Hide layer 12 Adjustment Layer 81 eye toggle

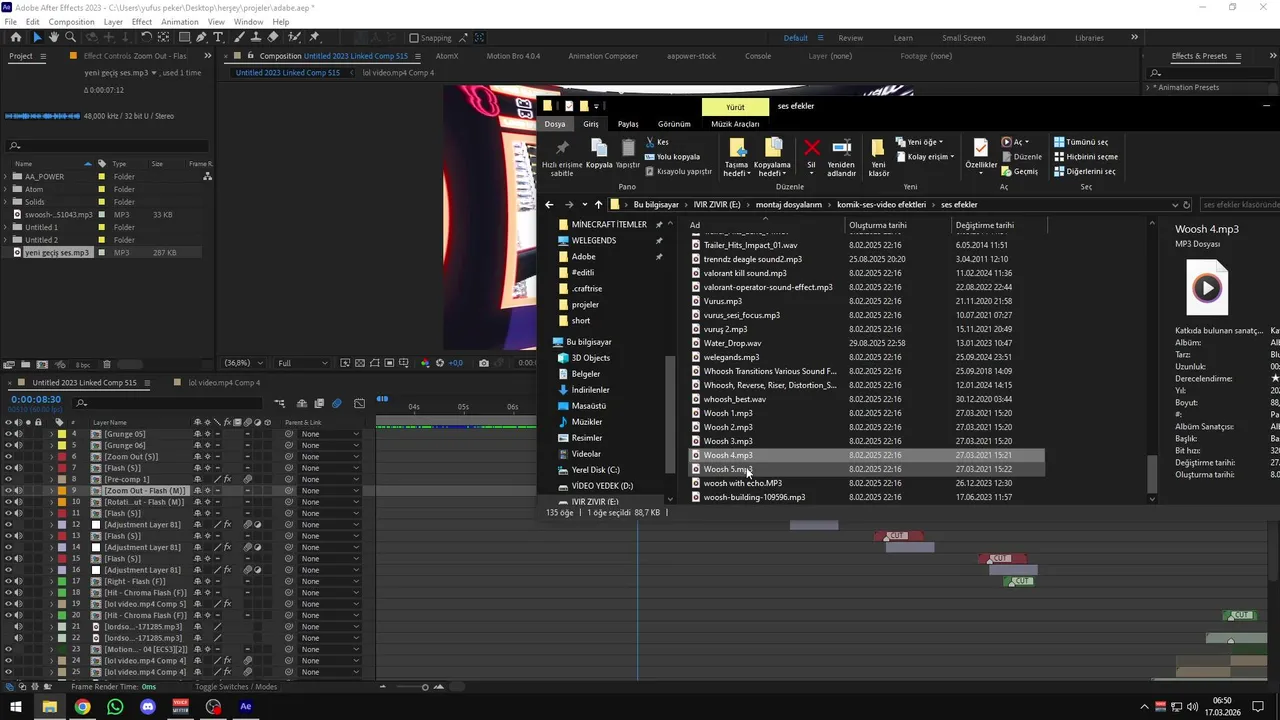(8, 524)
